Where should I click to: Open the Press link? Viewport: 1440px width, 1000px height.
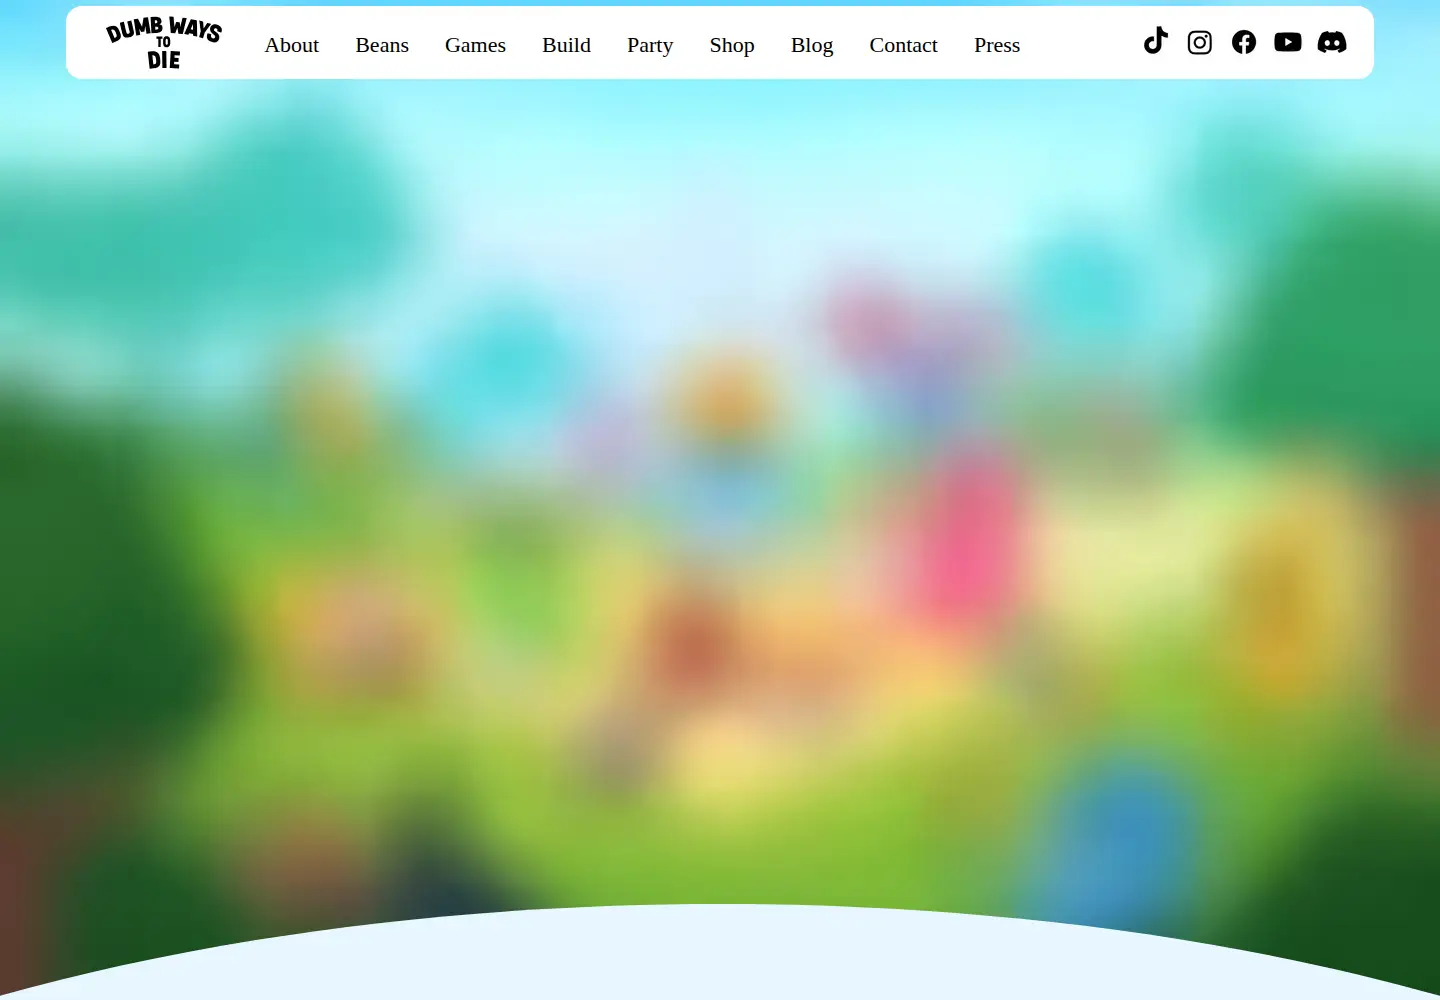(997, 45)
